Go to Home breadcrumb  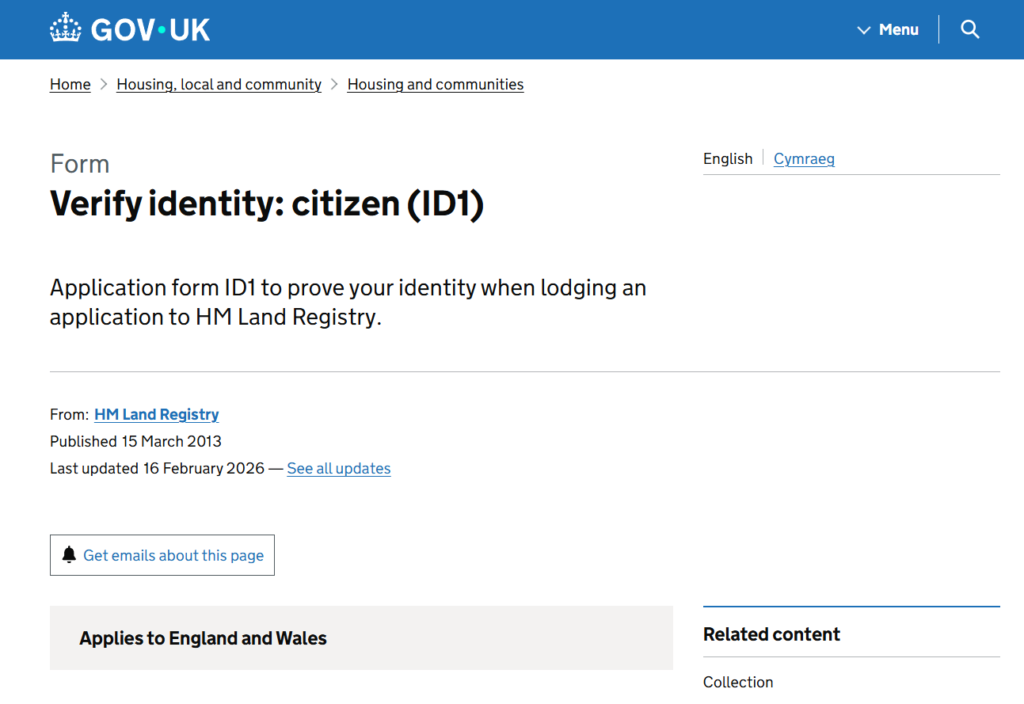click(70, 84)
